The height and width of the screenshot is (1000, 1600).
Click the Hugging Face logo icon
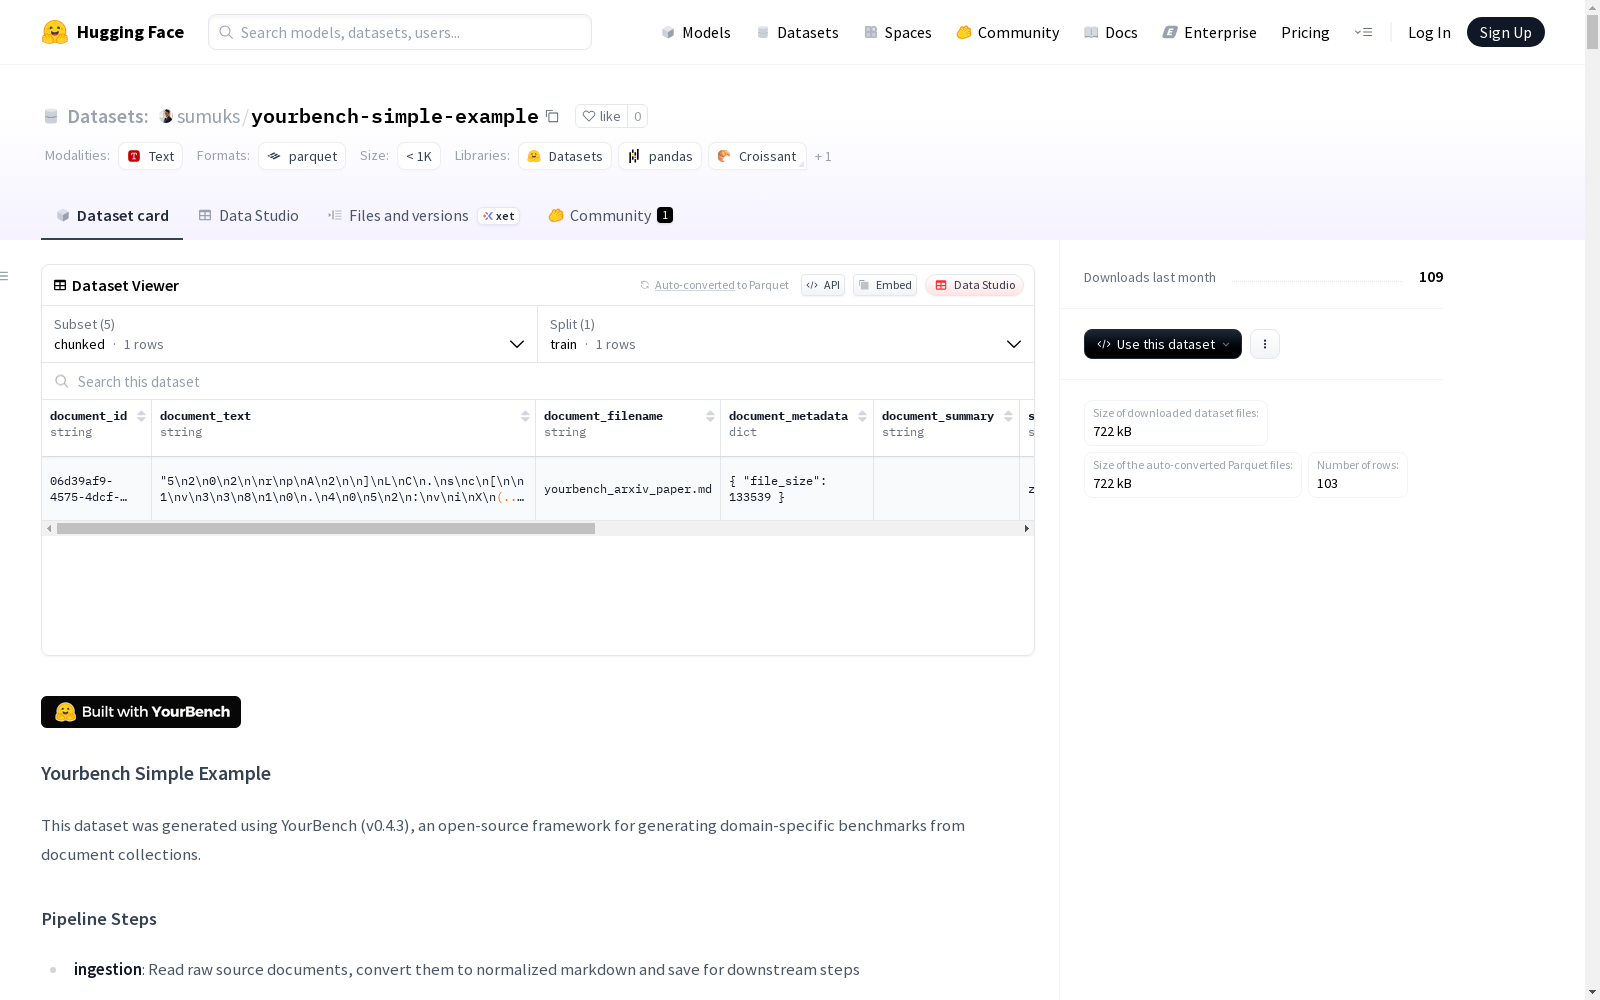coord(55,32)
